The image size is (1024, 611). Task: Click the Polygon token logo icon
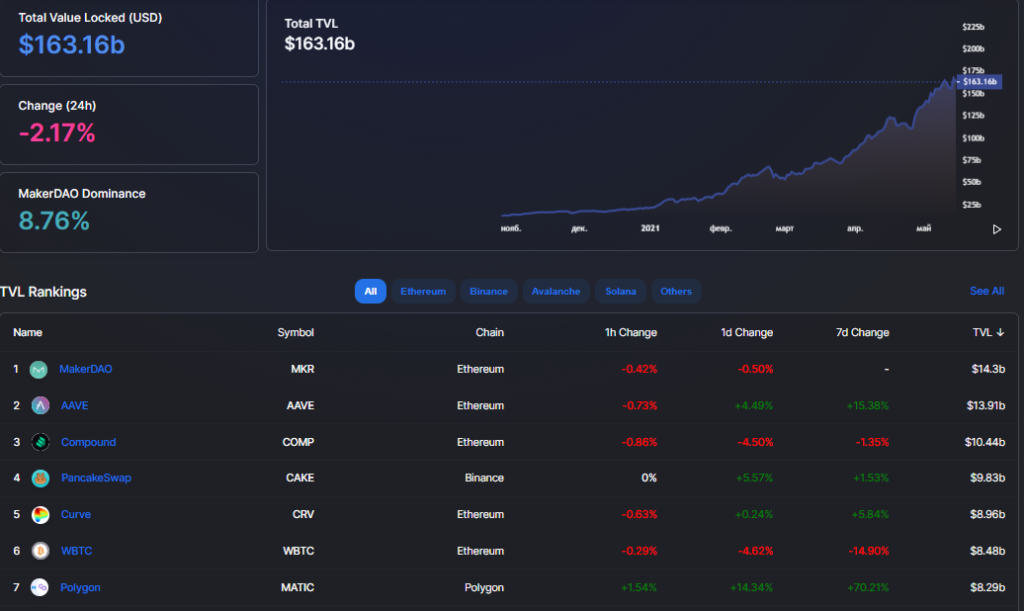[40, 588]
